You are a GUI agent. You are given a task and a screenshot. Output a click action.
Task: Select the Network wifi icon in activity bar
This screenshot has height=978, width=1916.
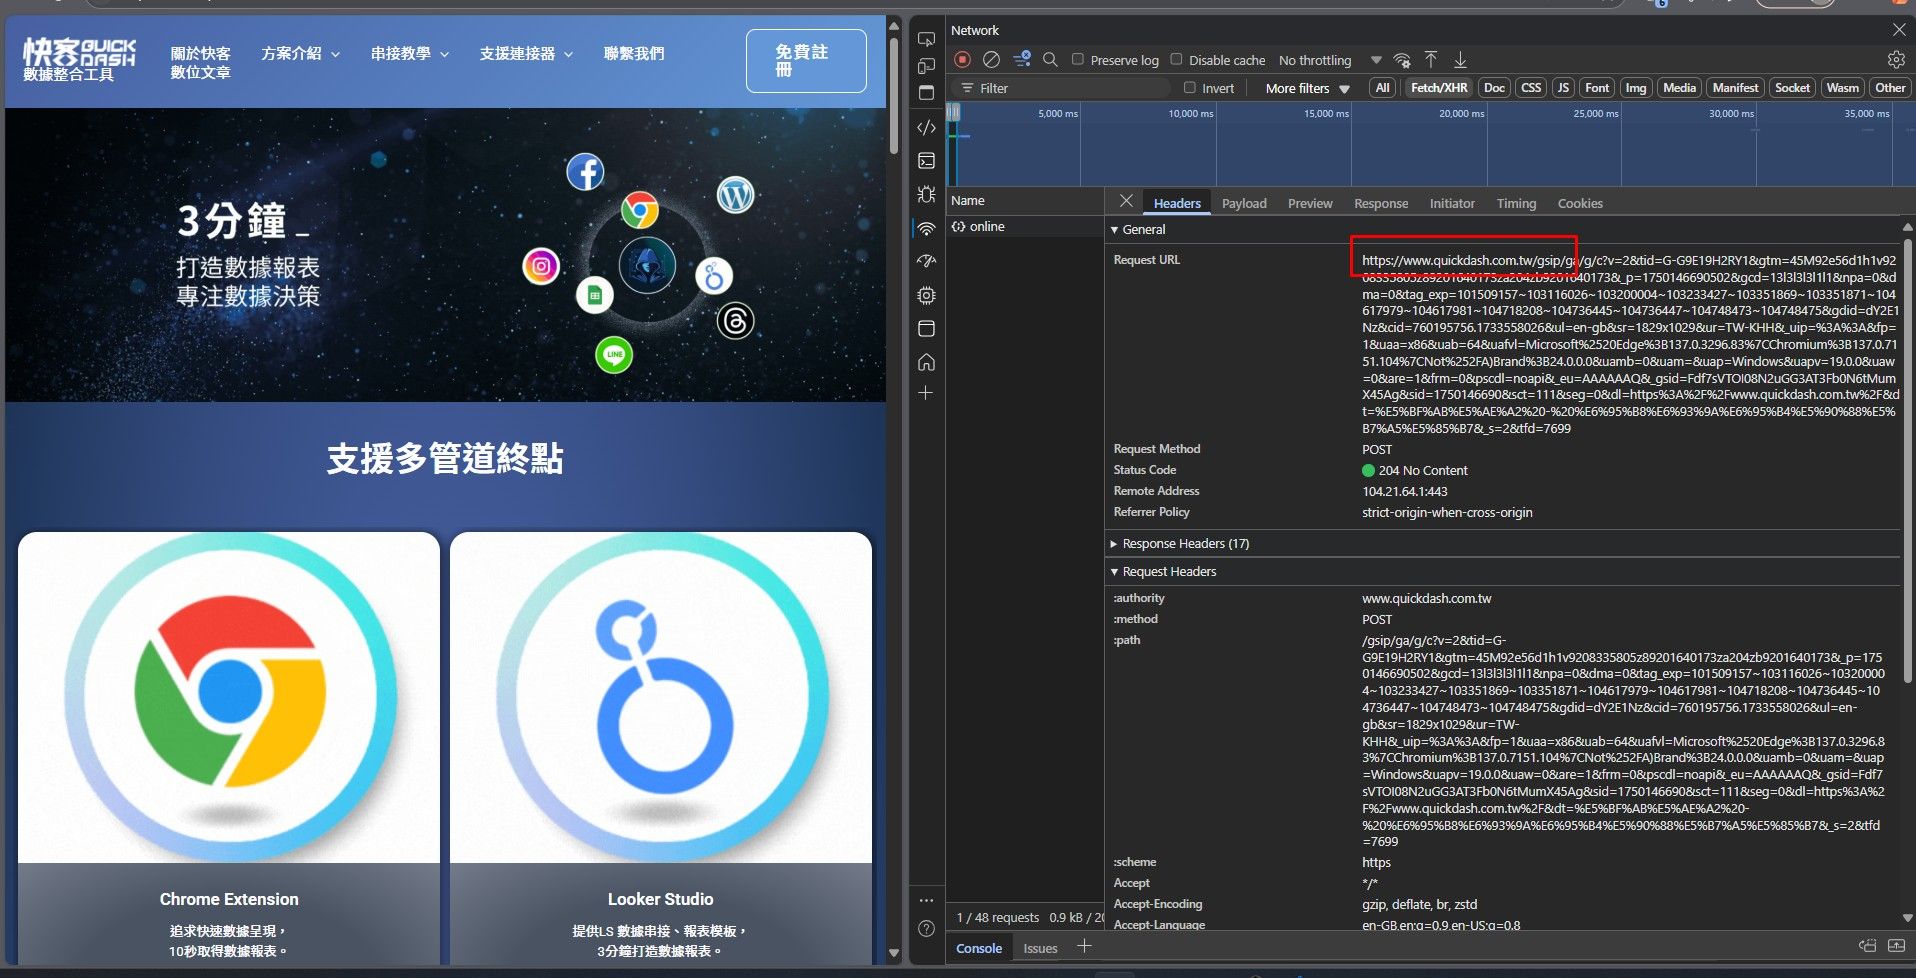pyautogui.click(x=927, y=229)
